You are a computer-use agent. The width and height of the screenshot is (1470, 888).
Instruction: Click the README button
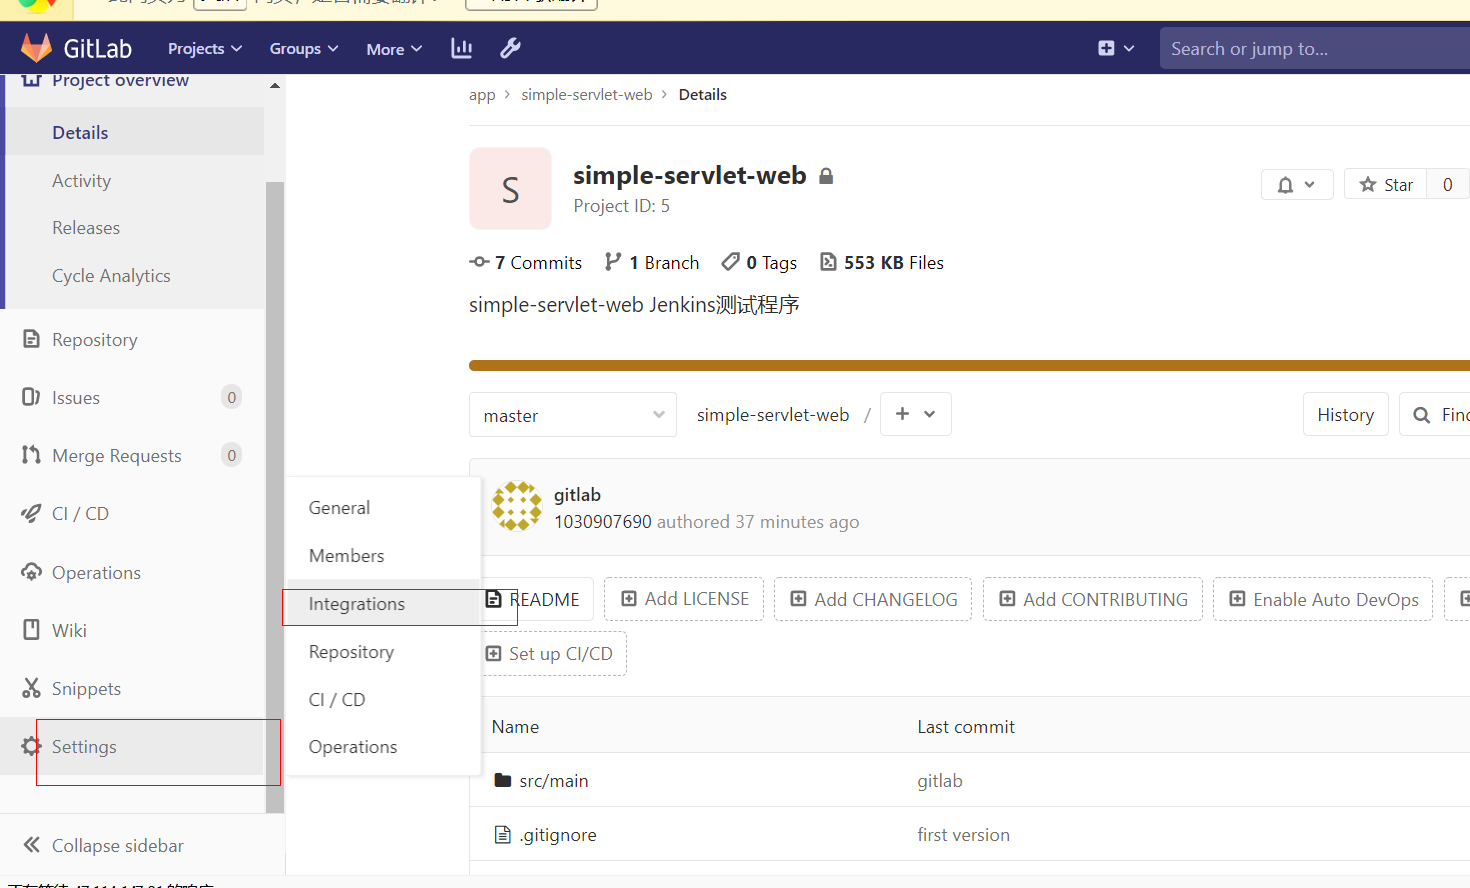click(x=537, y=599)
